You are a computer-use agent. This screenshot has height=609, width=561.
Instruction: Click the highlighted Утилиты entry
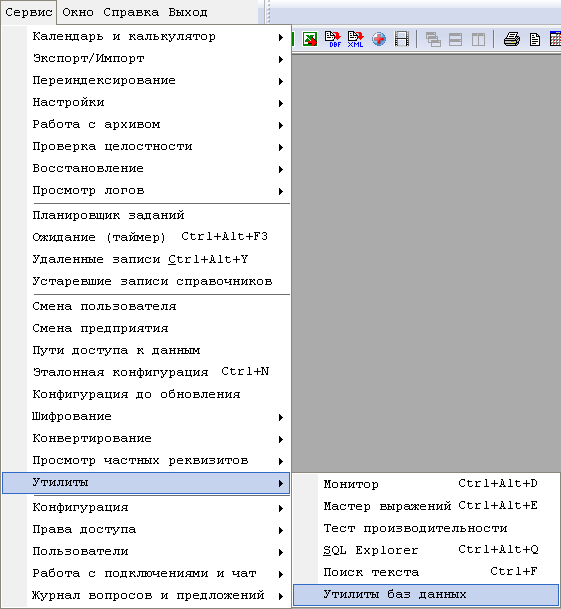[x=146, y=483]
